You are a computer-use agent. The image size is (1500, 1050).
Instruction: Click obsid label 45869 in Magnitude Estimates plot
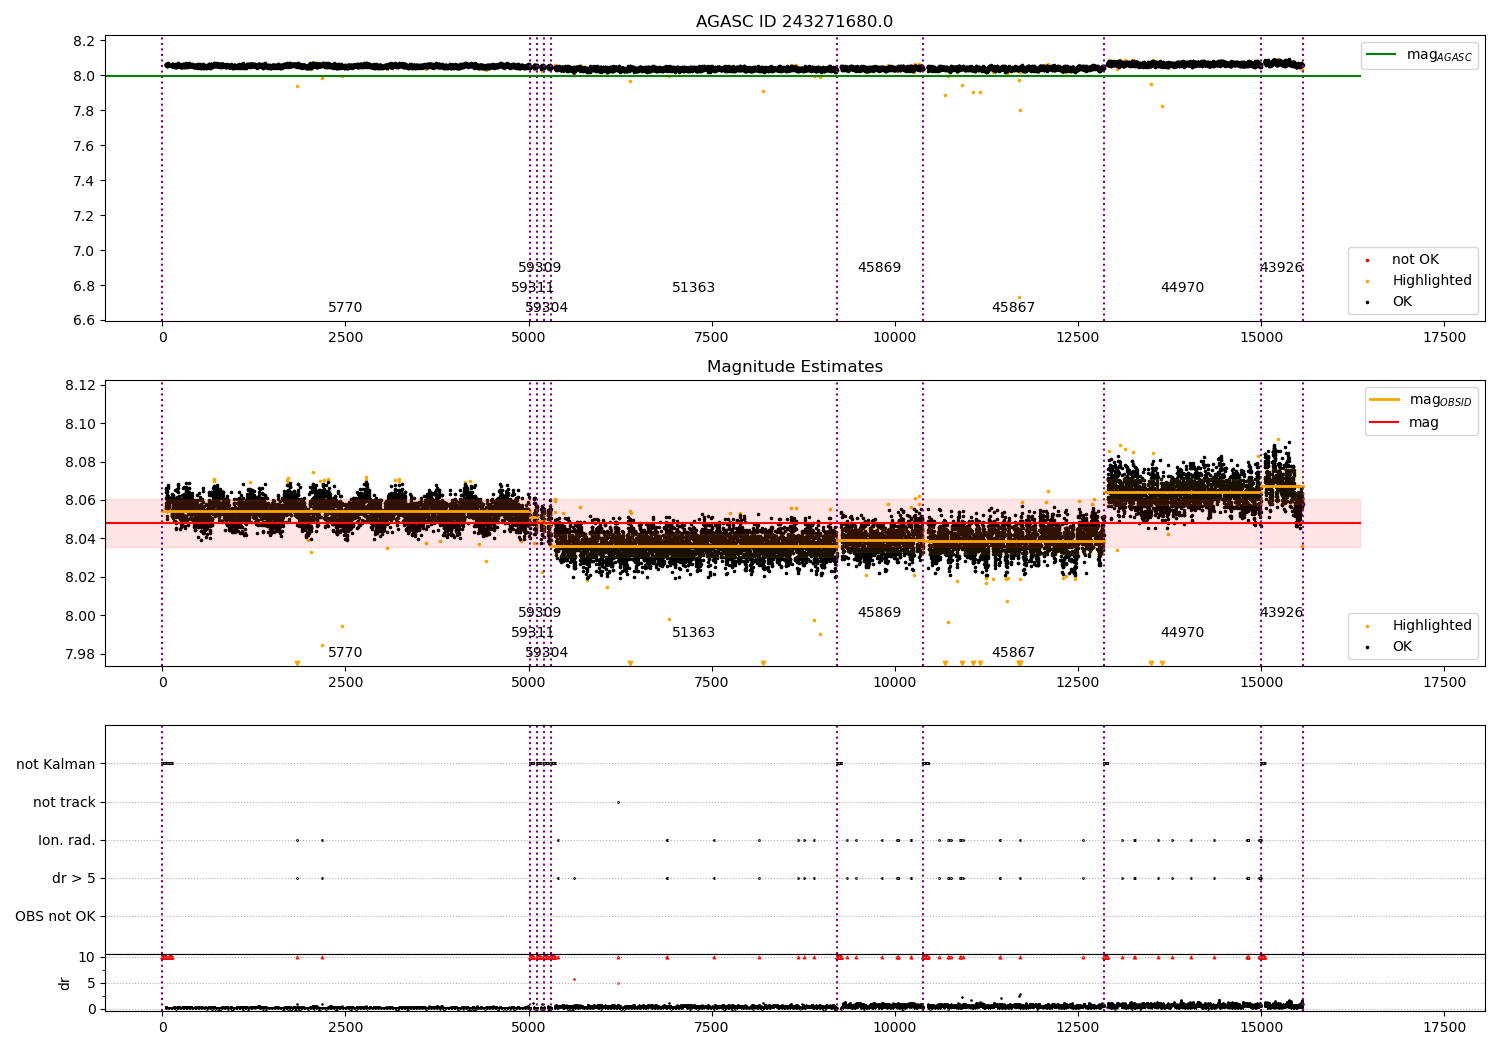coord(879,613)
